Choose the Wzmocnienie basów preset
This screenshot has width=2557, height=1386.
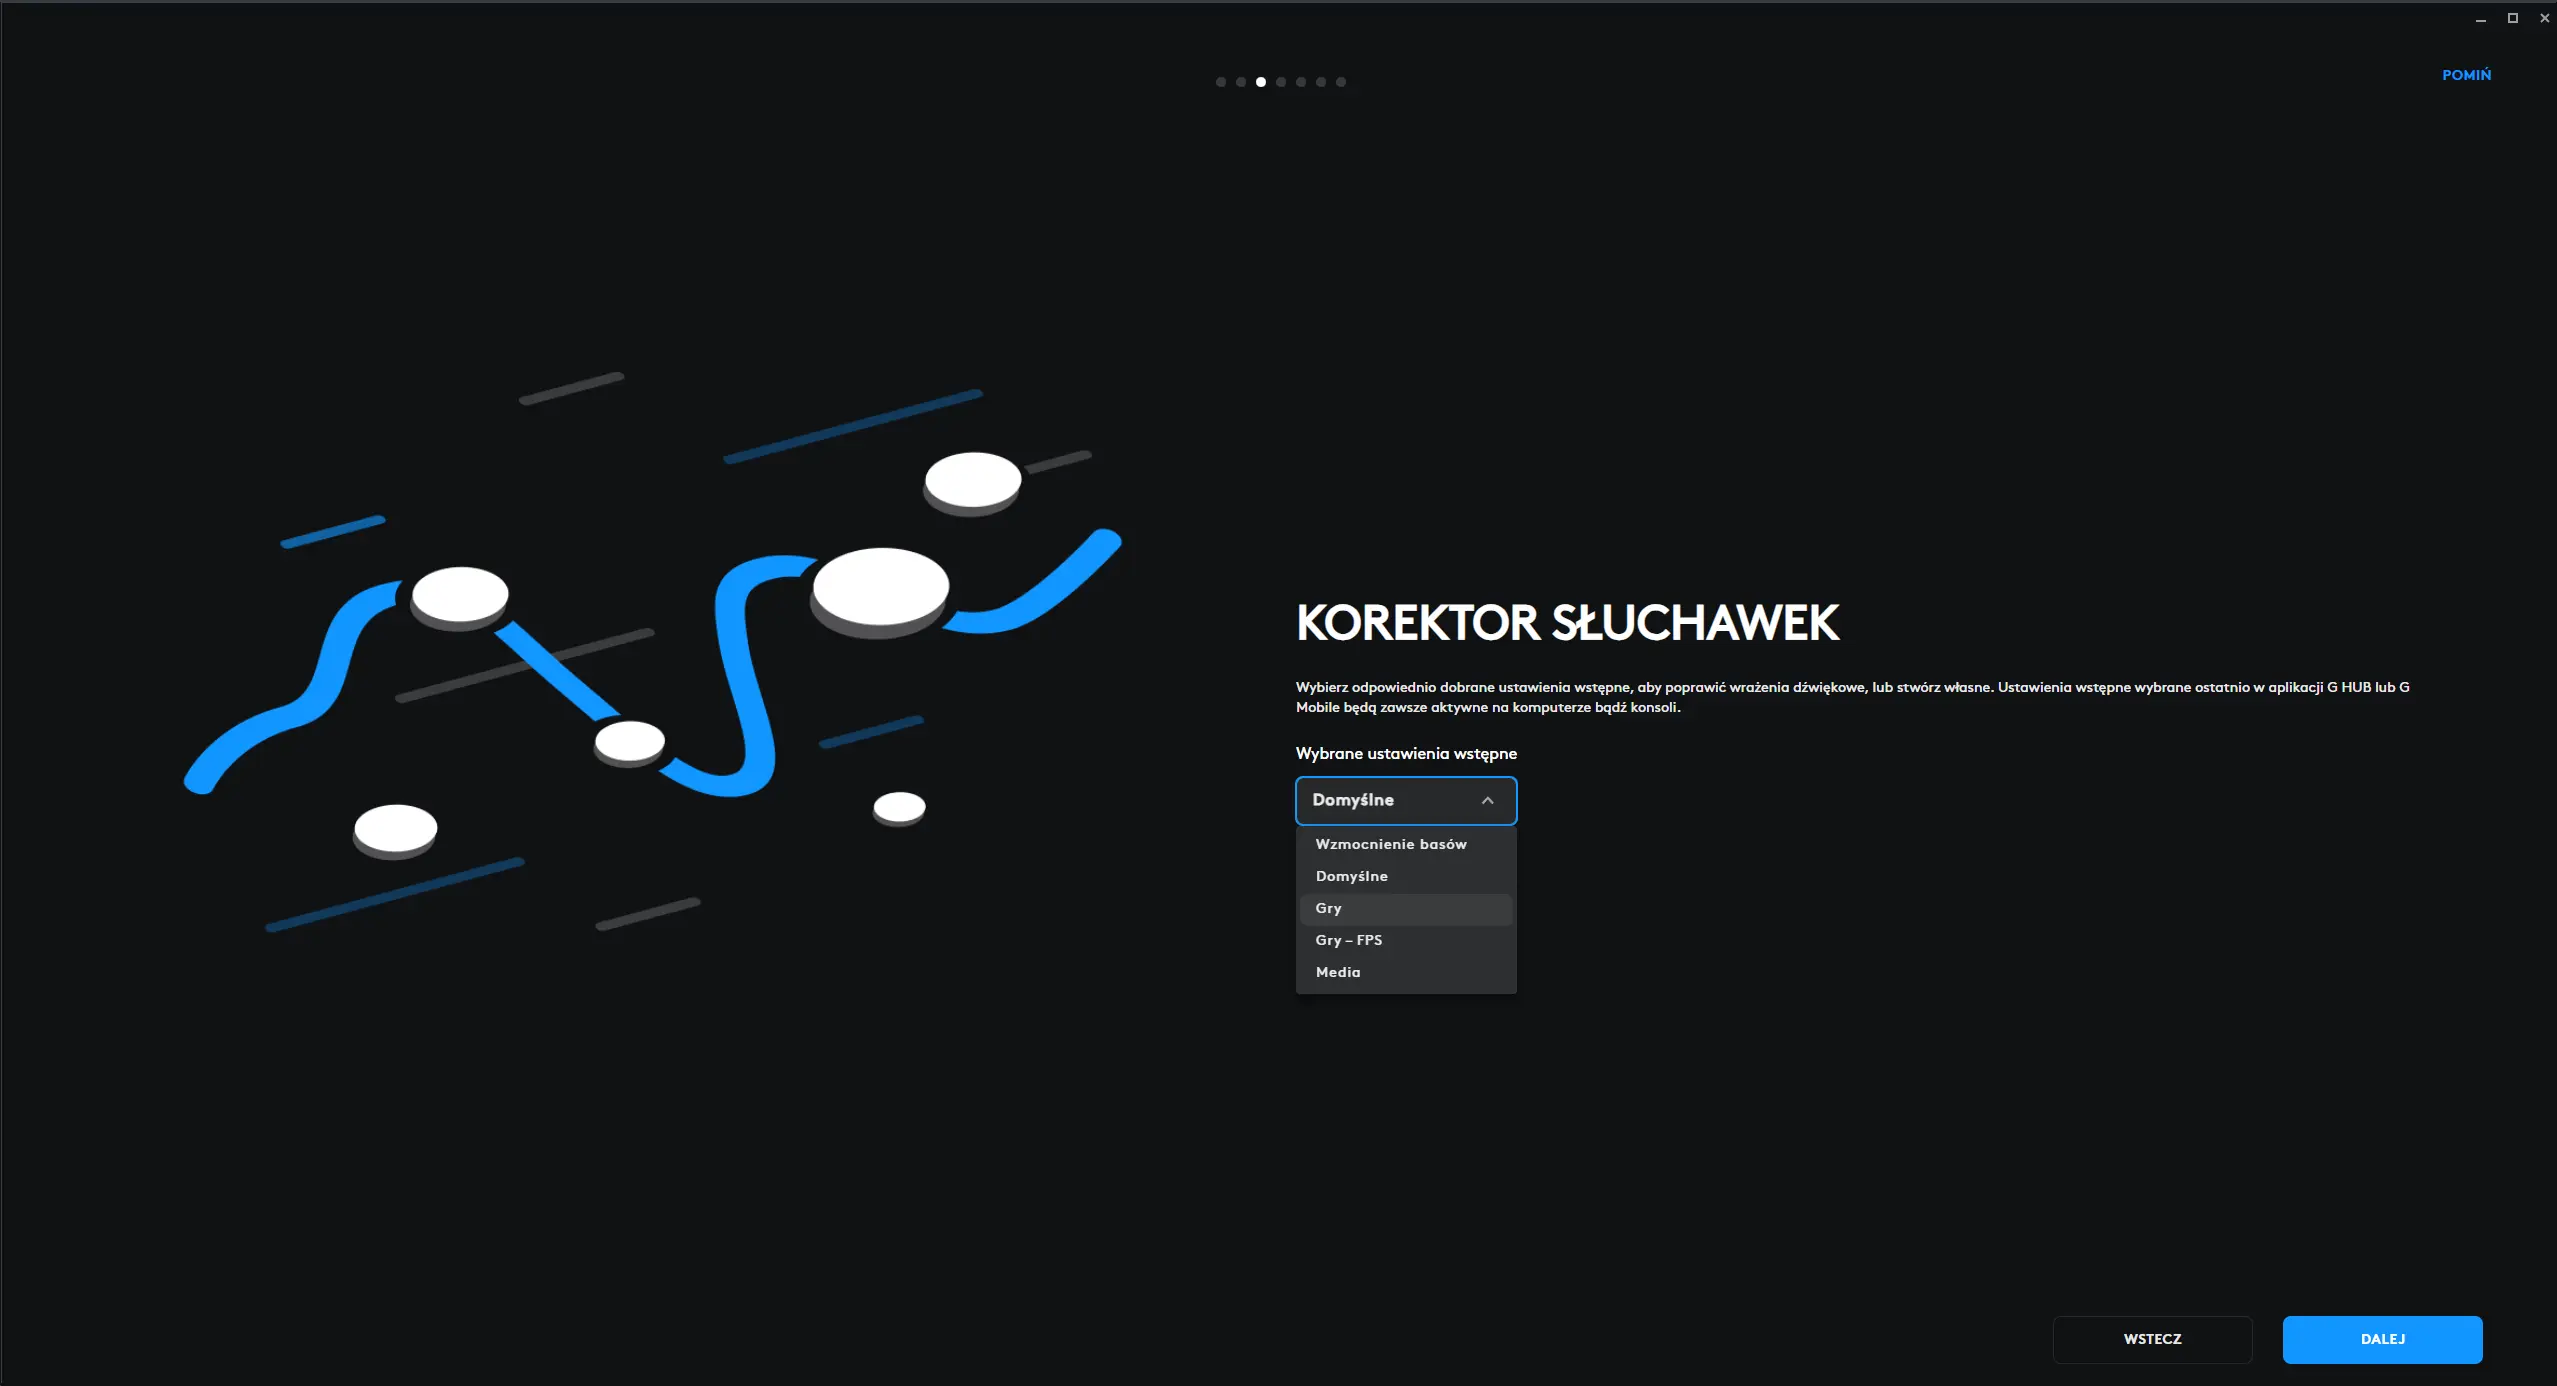click(x=1390, y=844)
